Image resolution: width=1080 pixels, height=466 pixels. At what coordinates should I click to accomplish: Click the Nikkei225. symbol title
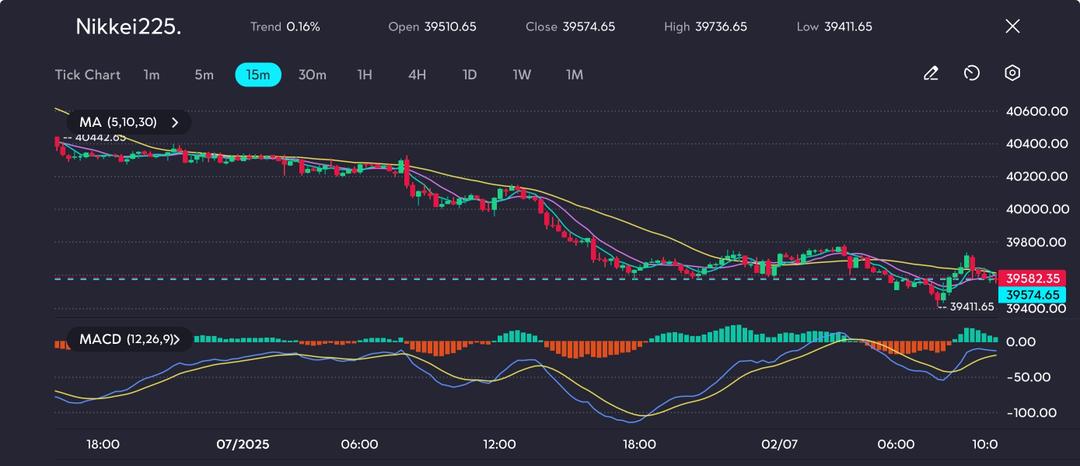coord(129,27)
